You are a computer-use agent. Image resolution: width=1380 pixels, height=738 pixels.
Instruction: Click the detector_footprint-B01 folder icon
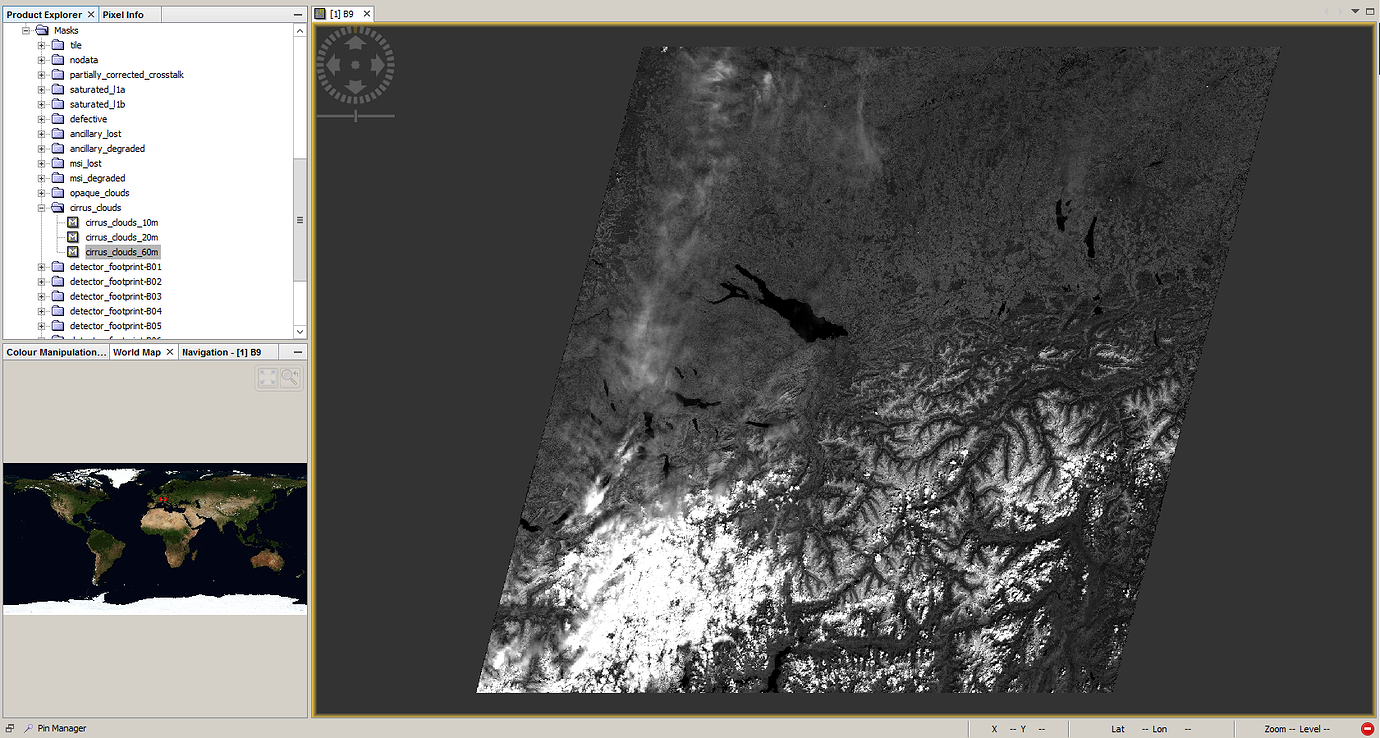pos(57,266)
